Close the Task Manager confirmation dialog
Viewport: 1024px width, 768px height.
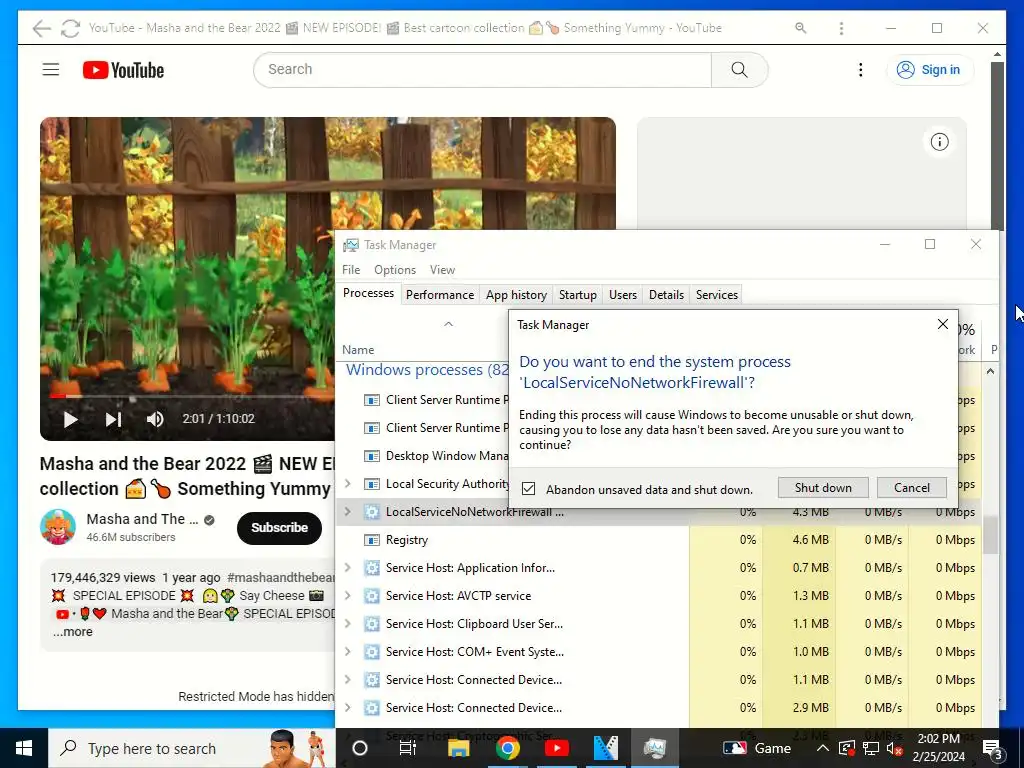click(942, 325)
